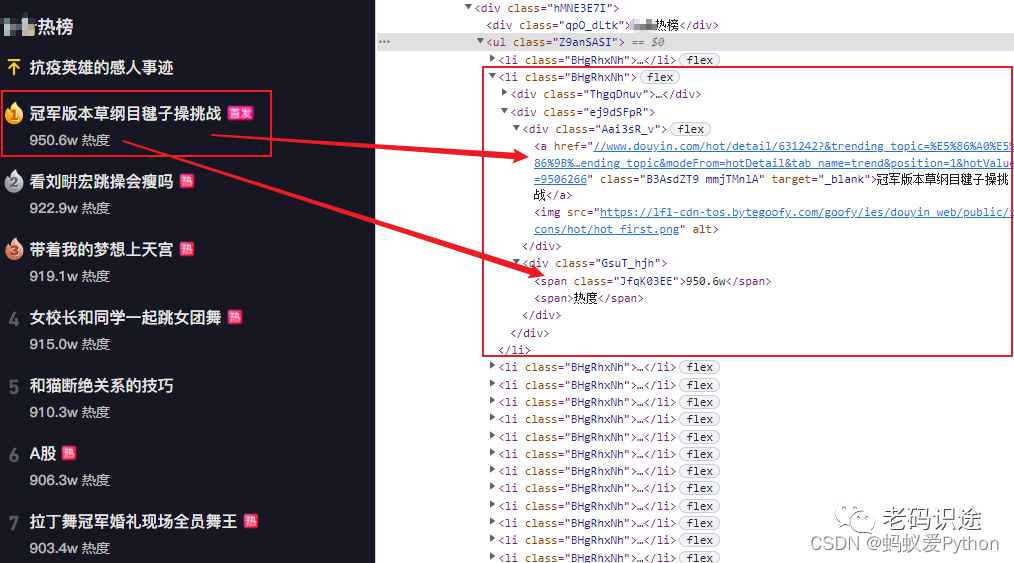Click the 922.9w 热度 heat value
The height and width of the screenshot is (563, 1014).
point(70,208)
